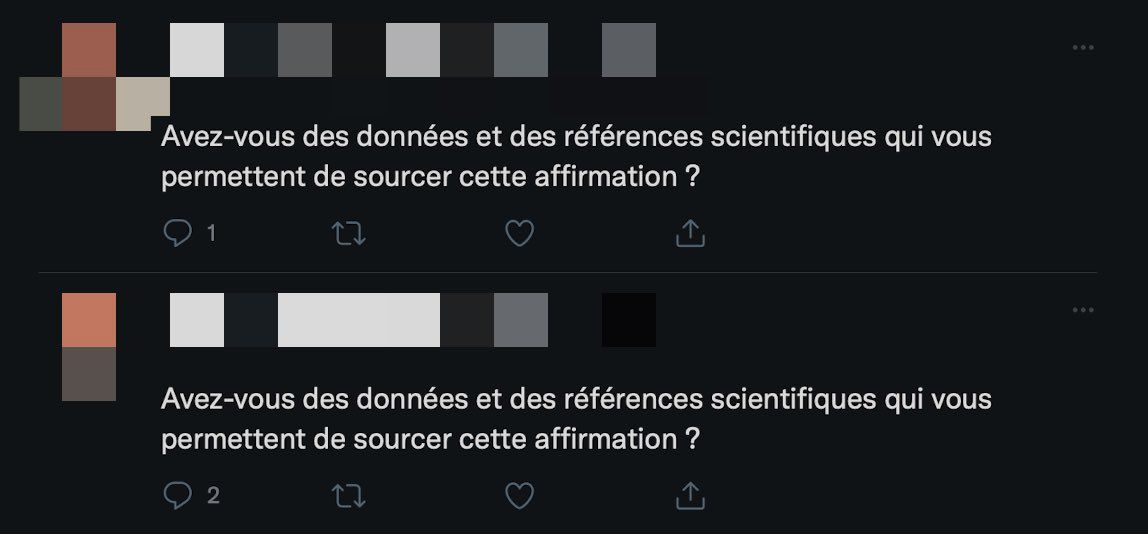Image resolution: width=1148 pixels, height=534 pixels.
Task: Open the first tweet author's profile picture
Action: pyautogui.click(x=89, y=77)
